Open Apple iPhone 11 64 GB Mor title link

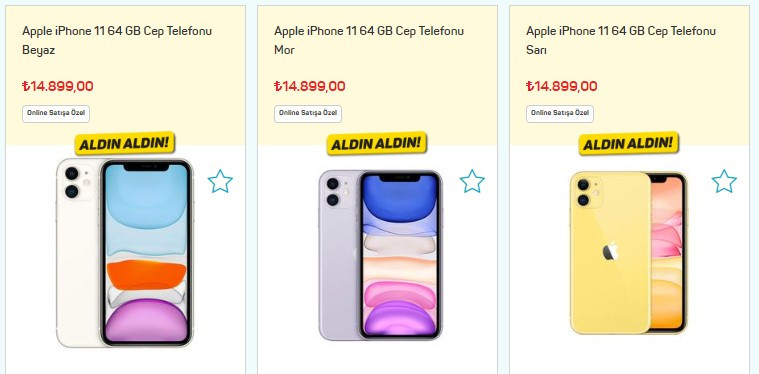click(x=369, y=40)
